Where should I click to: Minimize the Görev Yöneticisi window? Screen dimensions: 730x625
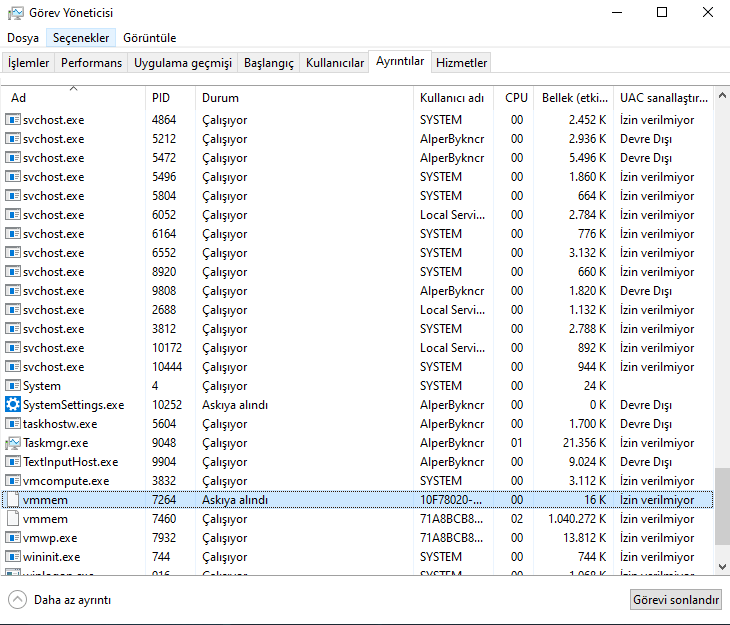point(617,13)
